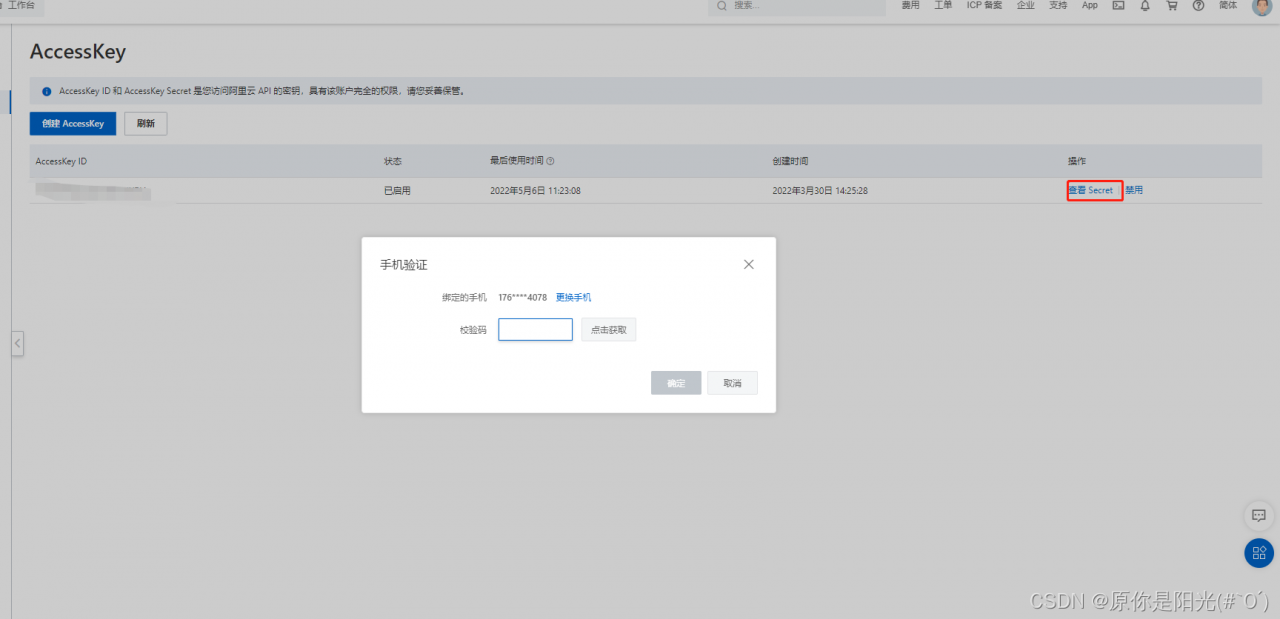Click the blue grid shortcut icon bottom right

[x=1258, y=553]
